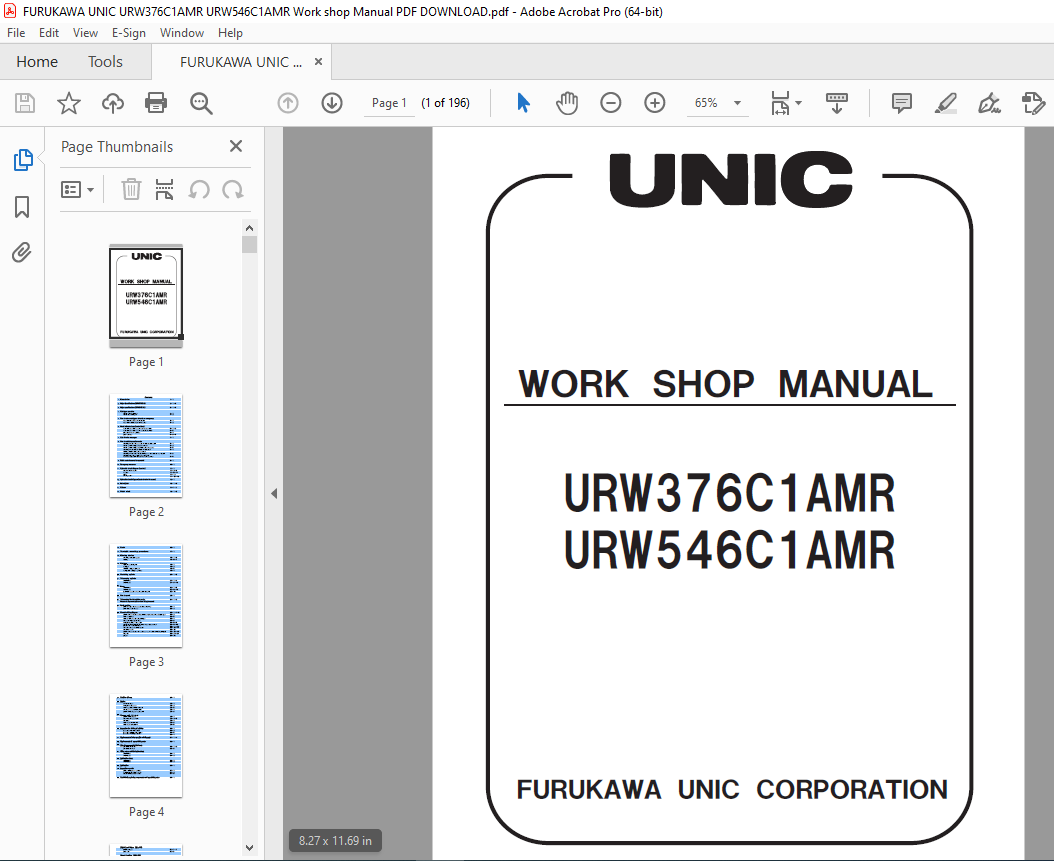Viewport: 1054px width, 861px height.
Task: Click the thumbnails scrollbar handle
Action: pyautogui.click(x=249, y=244)
